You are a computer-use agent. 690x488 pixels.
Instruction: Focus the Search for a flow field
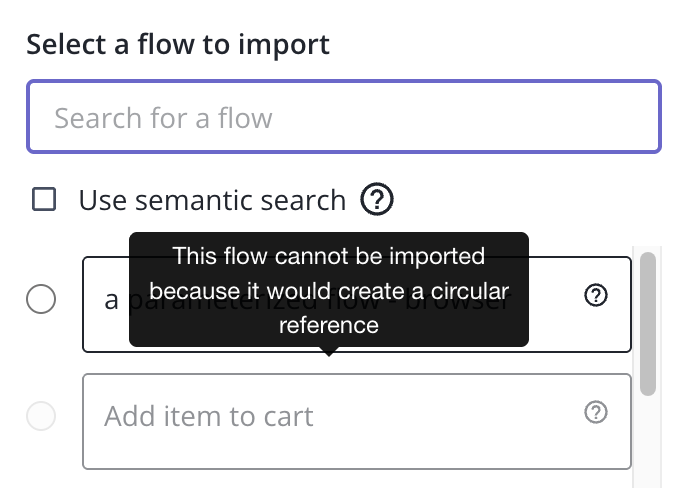tap(344, 117)
